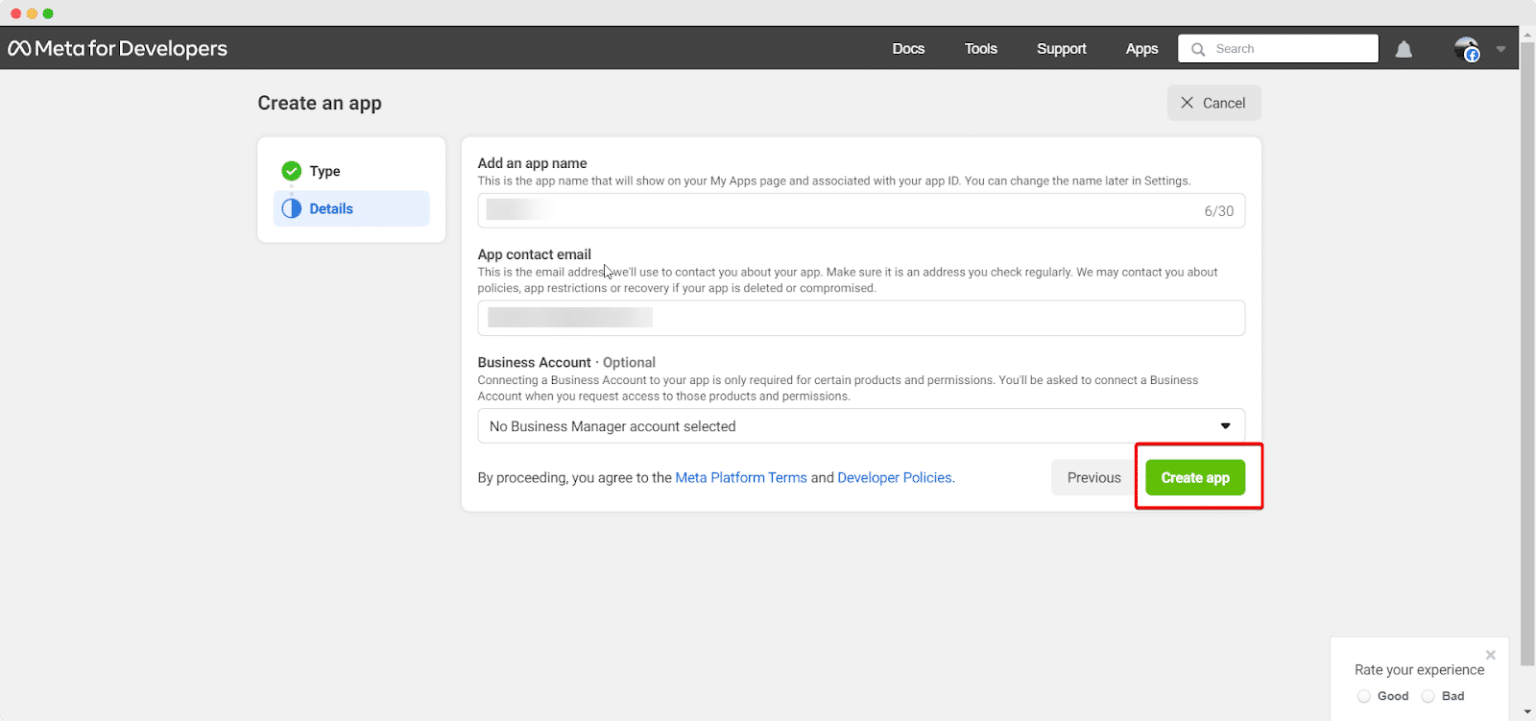Click the Details progress step icon
Viewport: 1536px width, 721px height.
coord(291,208)
